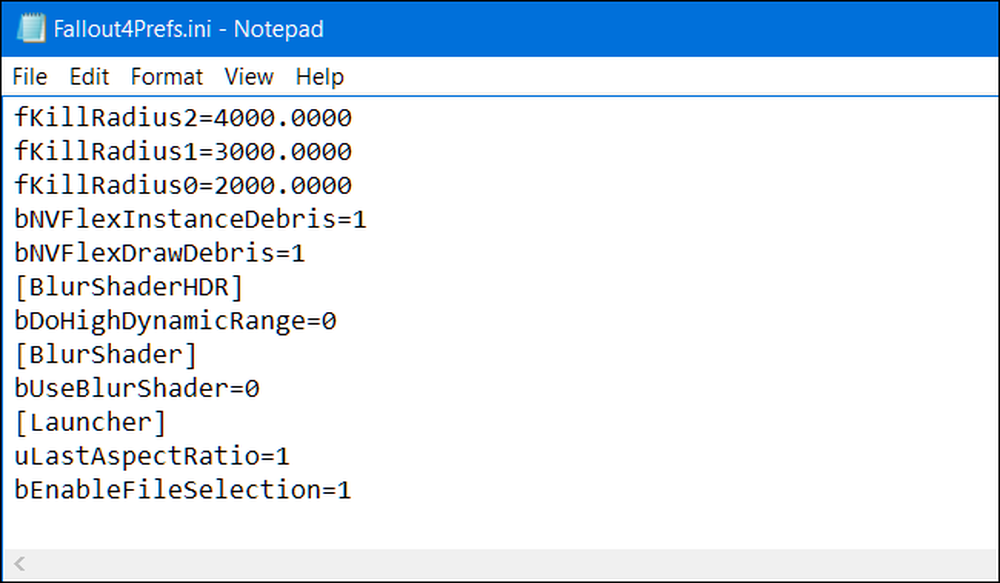
Task: Click the Notepad icon in title bar
Action: click(x=31, y=29)
